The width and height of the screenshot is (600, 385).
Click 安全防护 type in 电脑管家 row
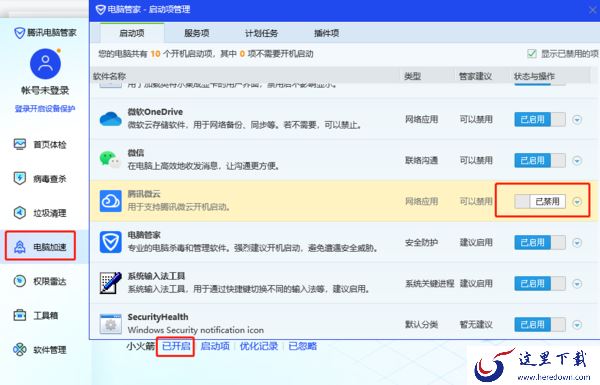(x=421, y=242)
